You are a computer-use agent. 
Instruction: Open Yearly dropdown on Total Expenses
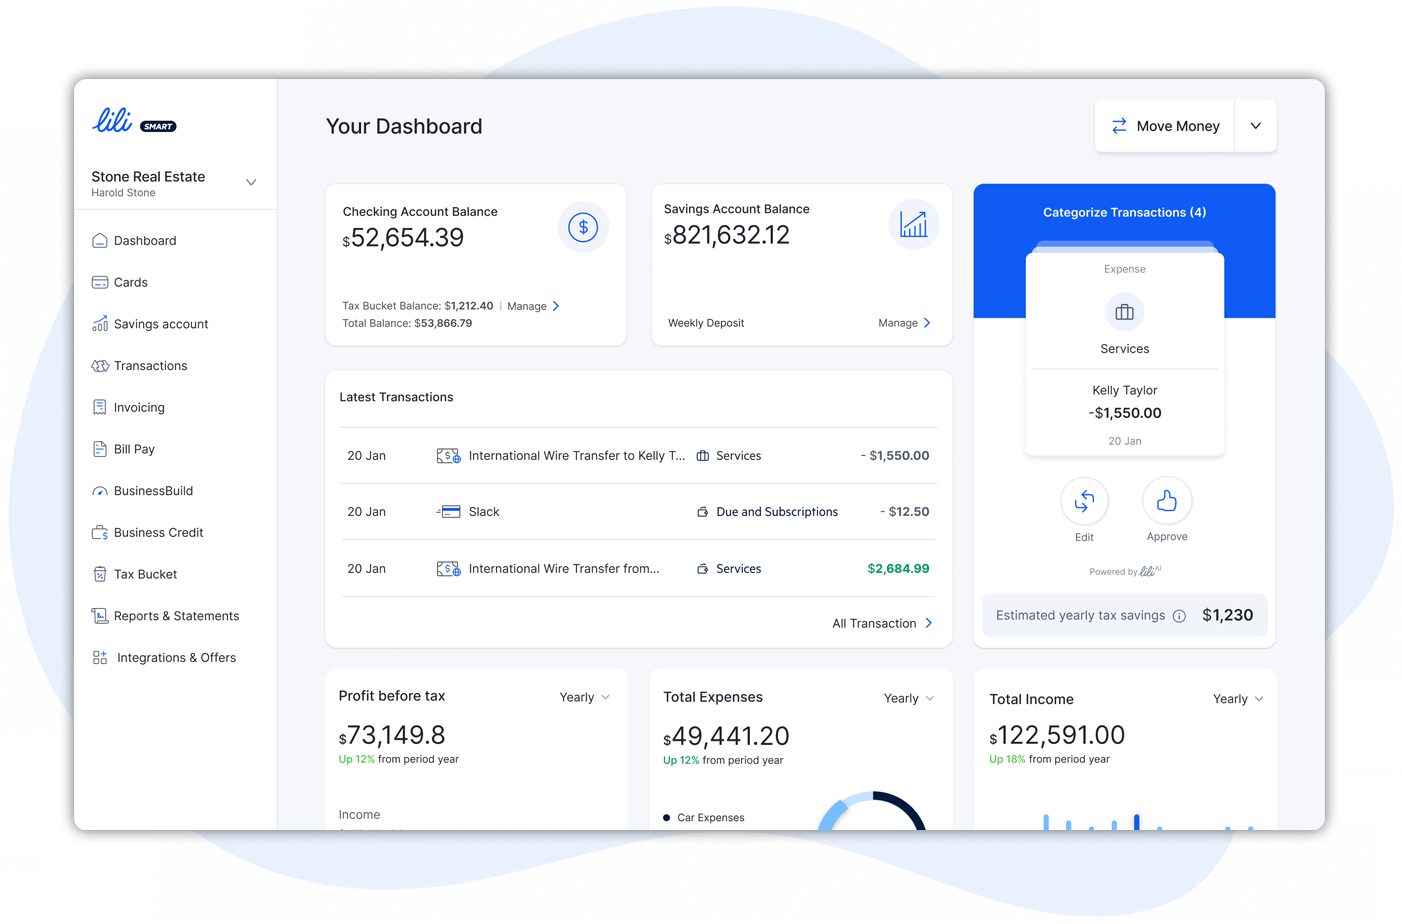(x=909, y=698)
